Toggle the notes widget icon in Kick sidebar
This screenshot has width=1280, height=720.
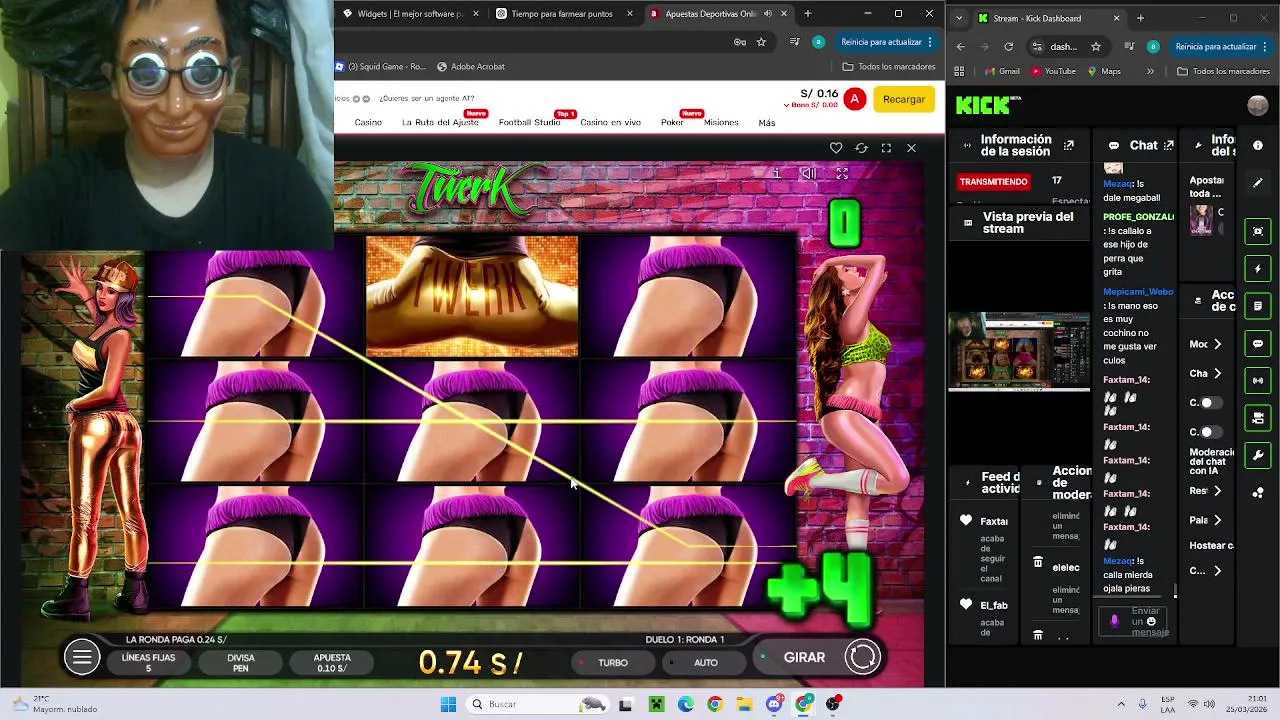tap(1258, 306)
